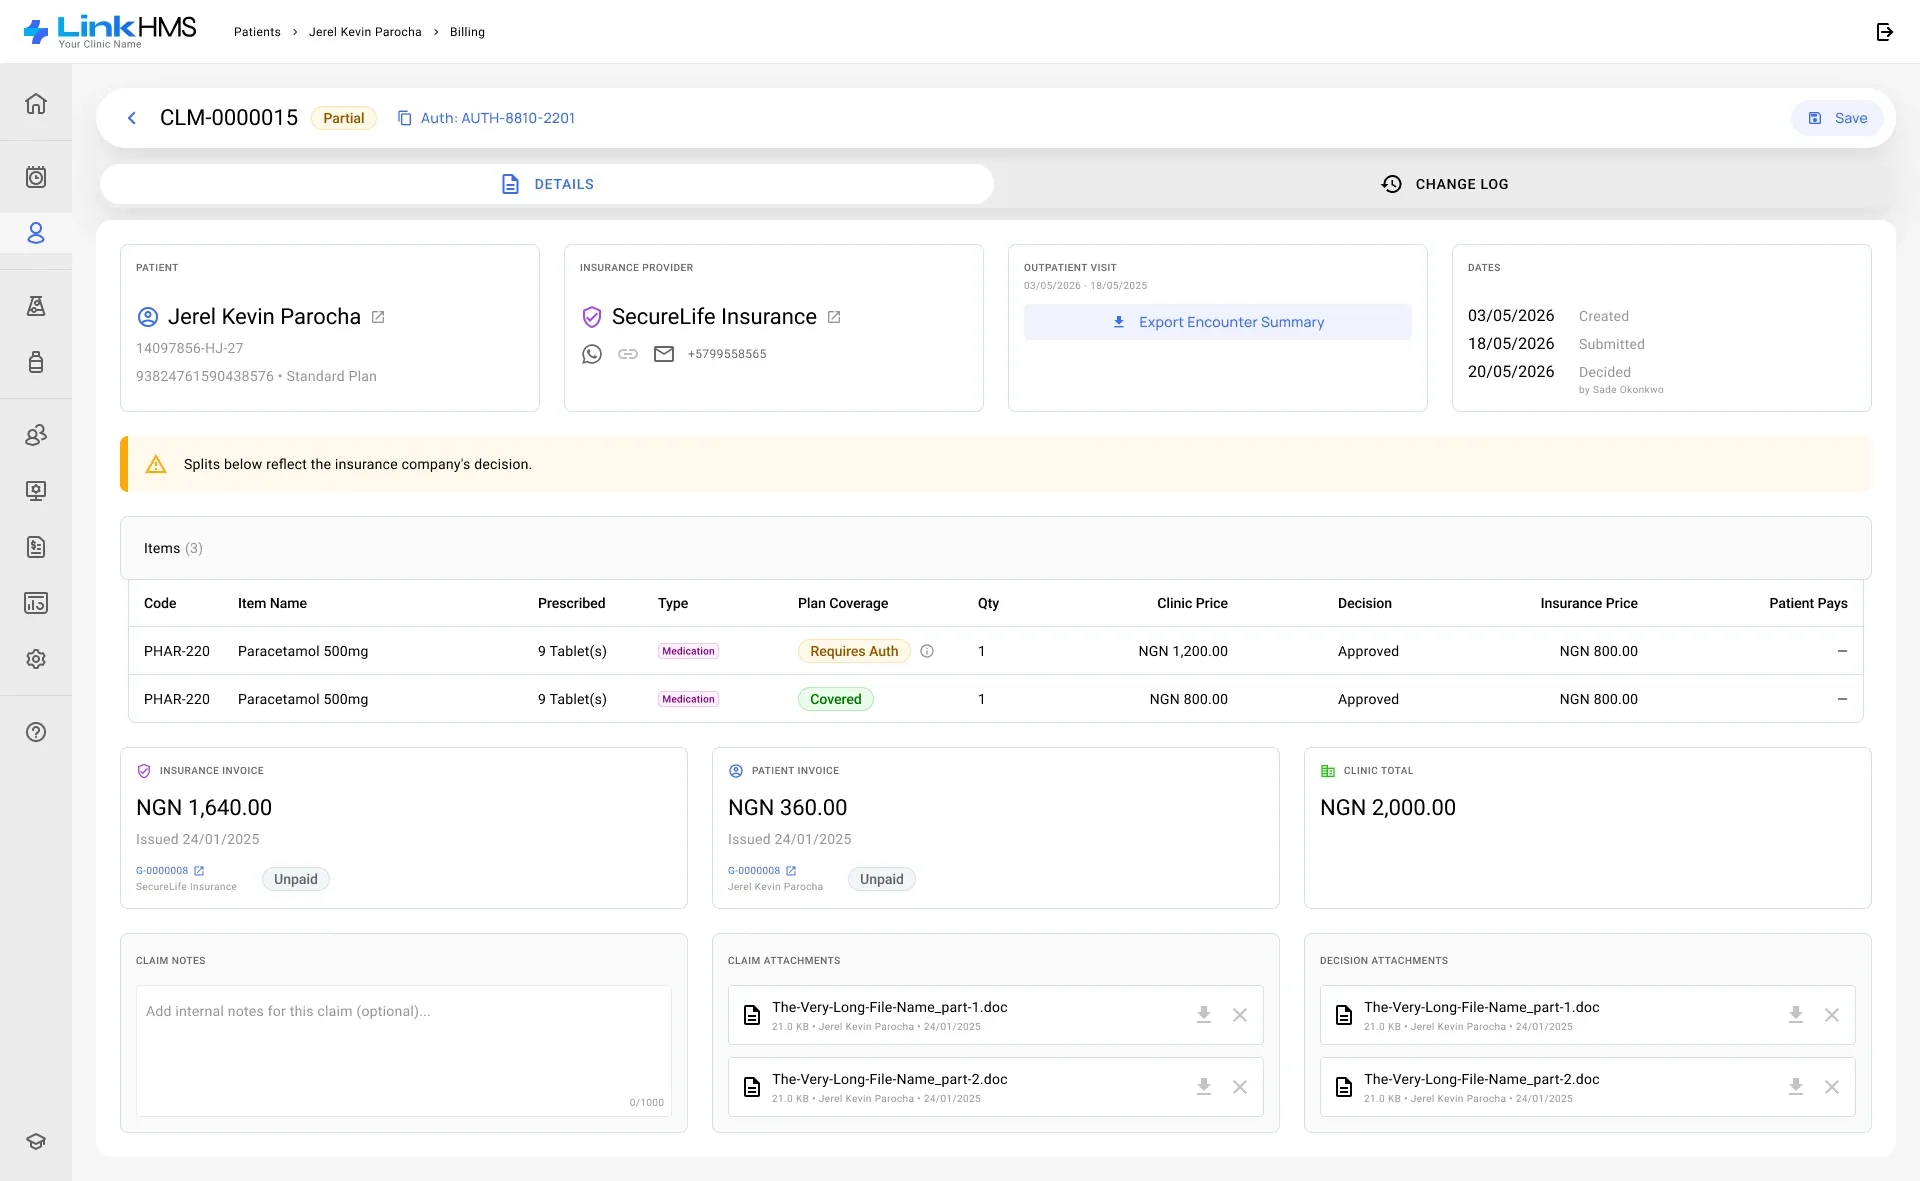Open the staff users sidebar icon
Image resolution: width=1920 pixels, height=1181 pixels.
pos(36,435)
